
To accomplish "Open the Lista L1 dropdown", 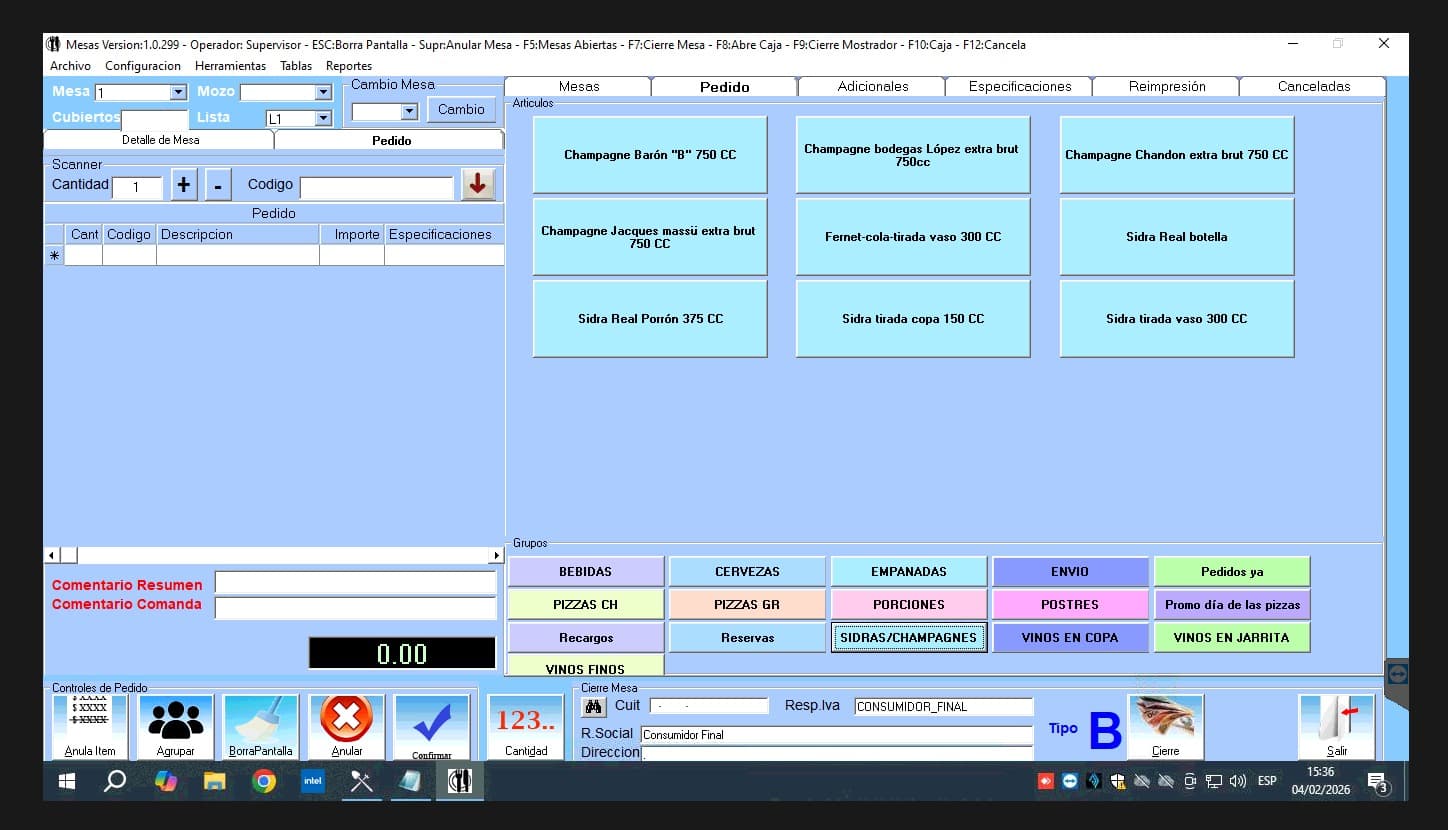I will point(322,118).
